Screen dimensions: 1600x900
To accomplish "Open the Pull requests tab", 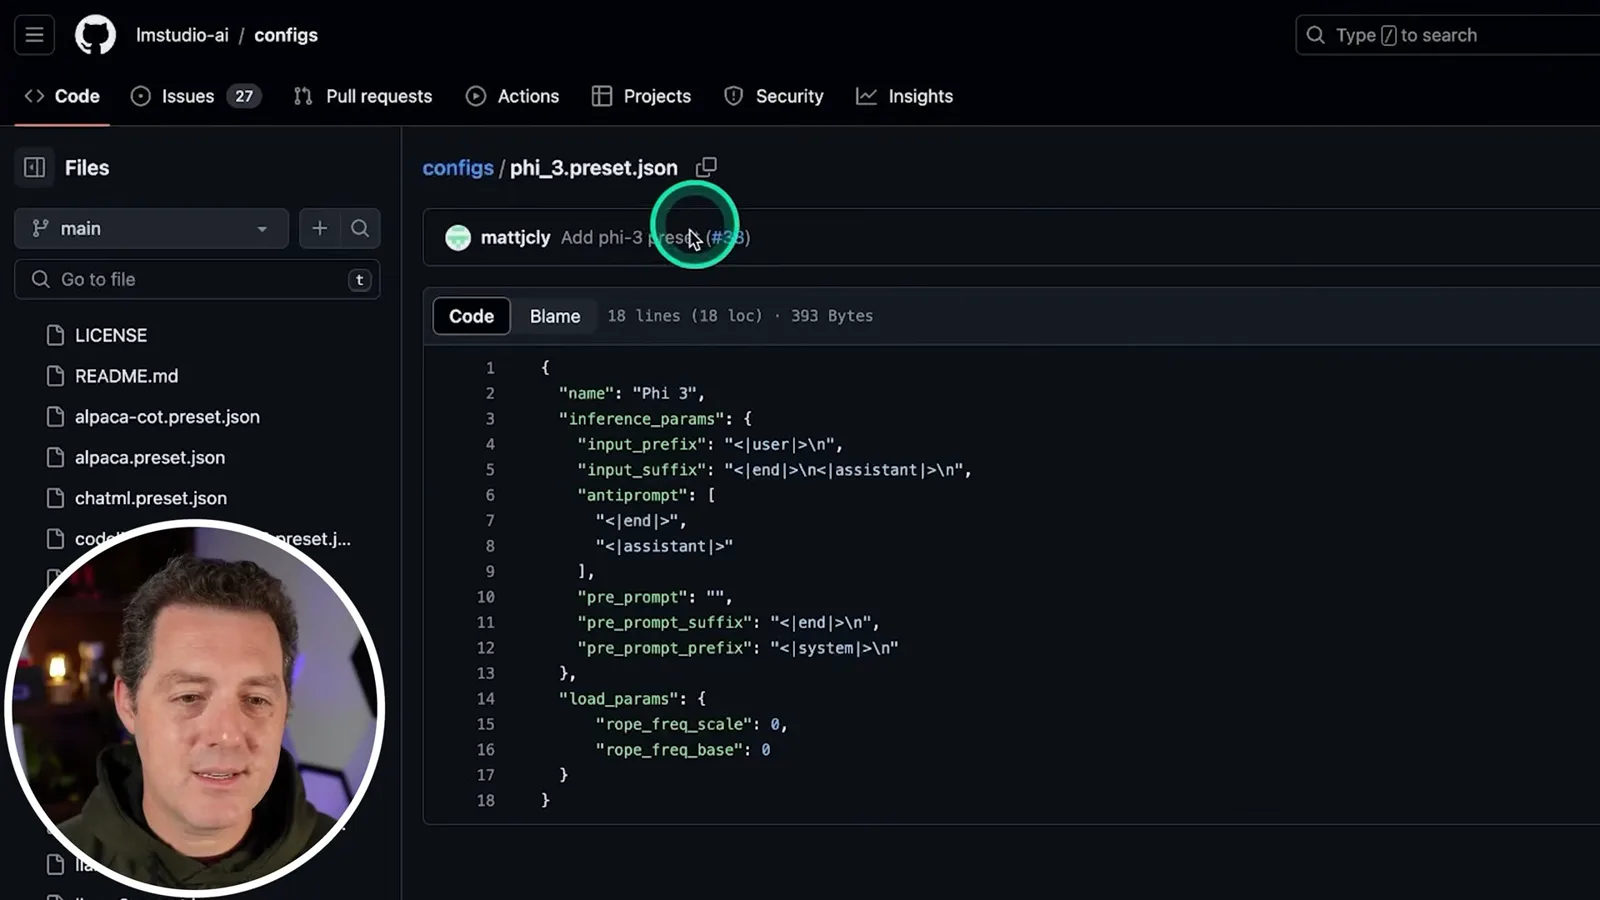I will (x=363, y=96).
